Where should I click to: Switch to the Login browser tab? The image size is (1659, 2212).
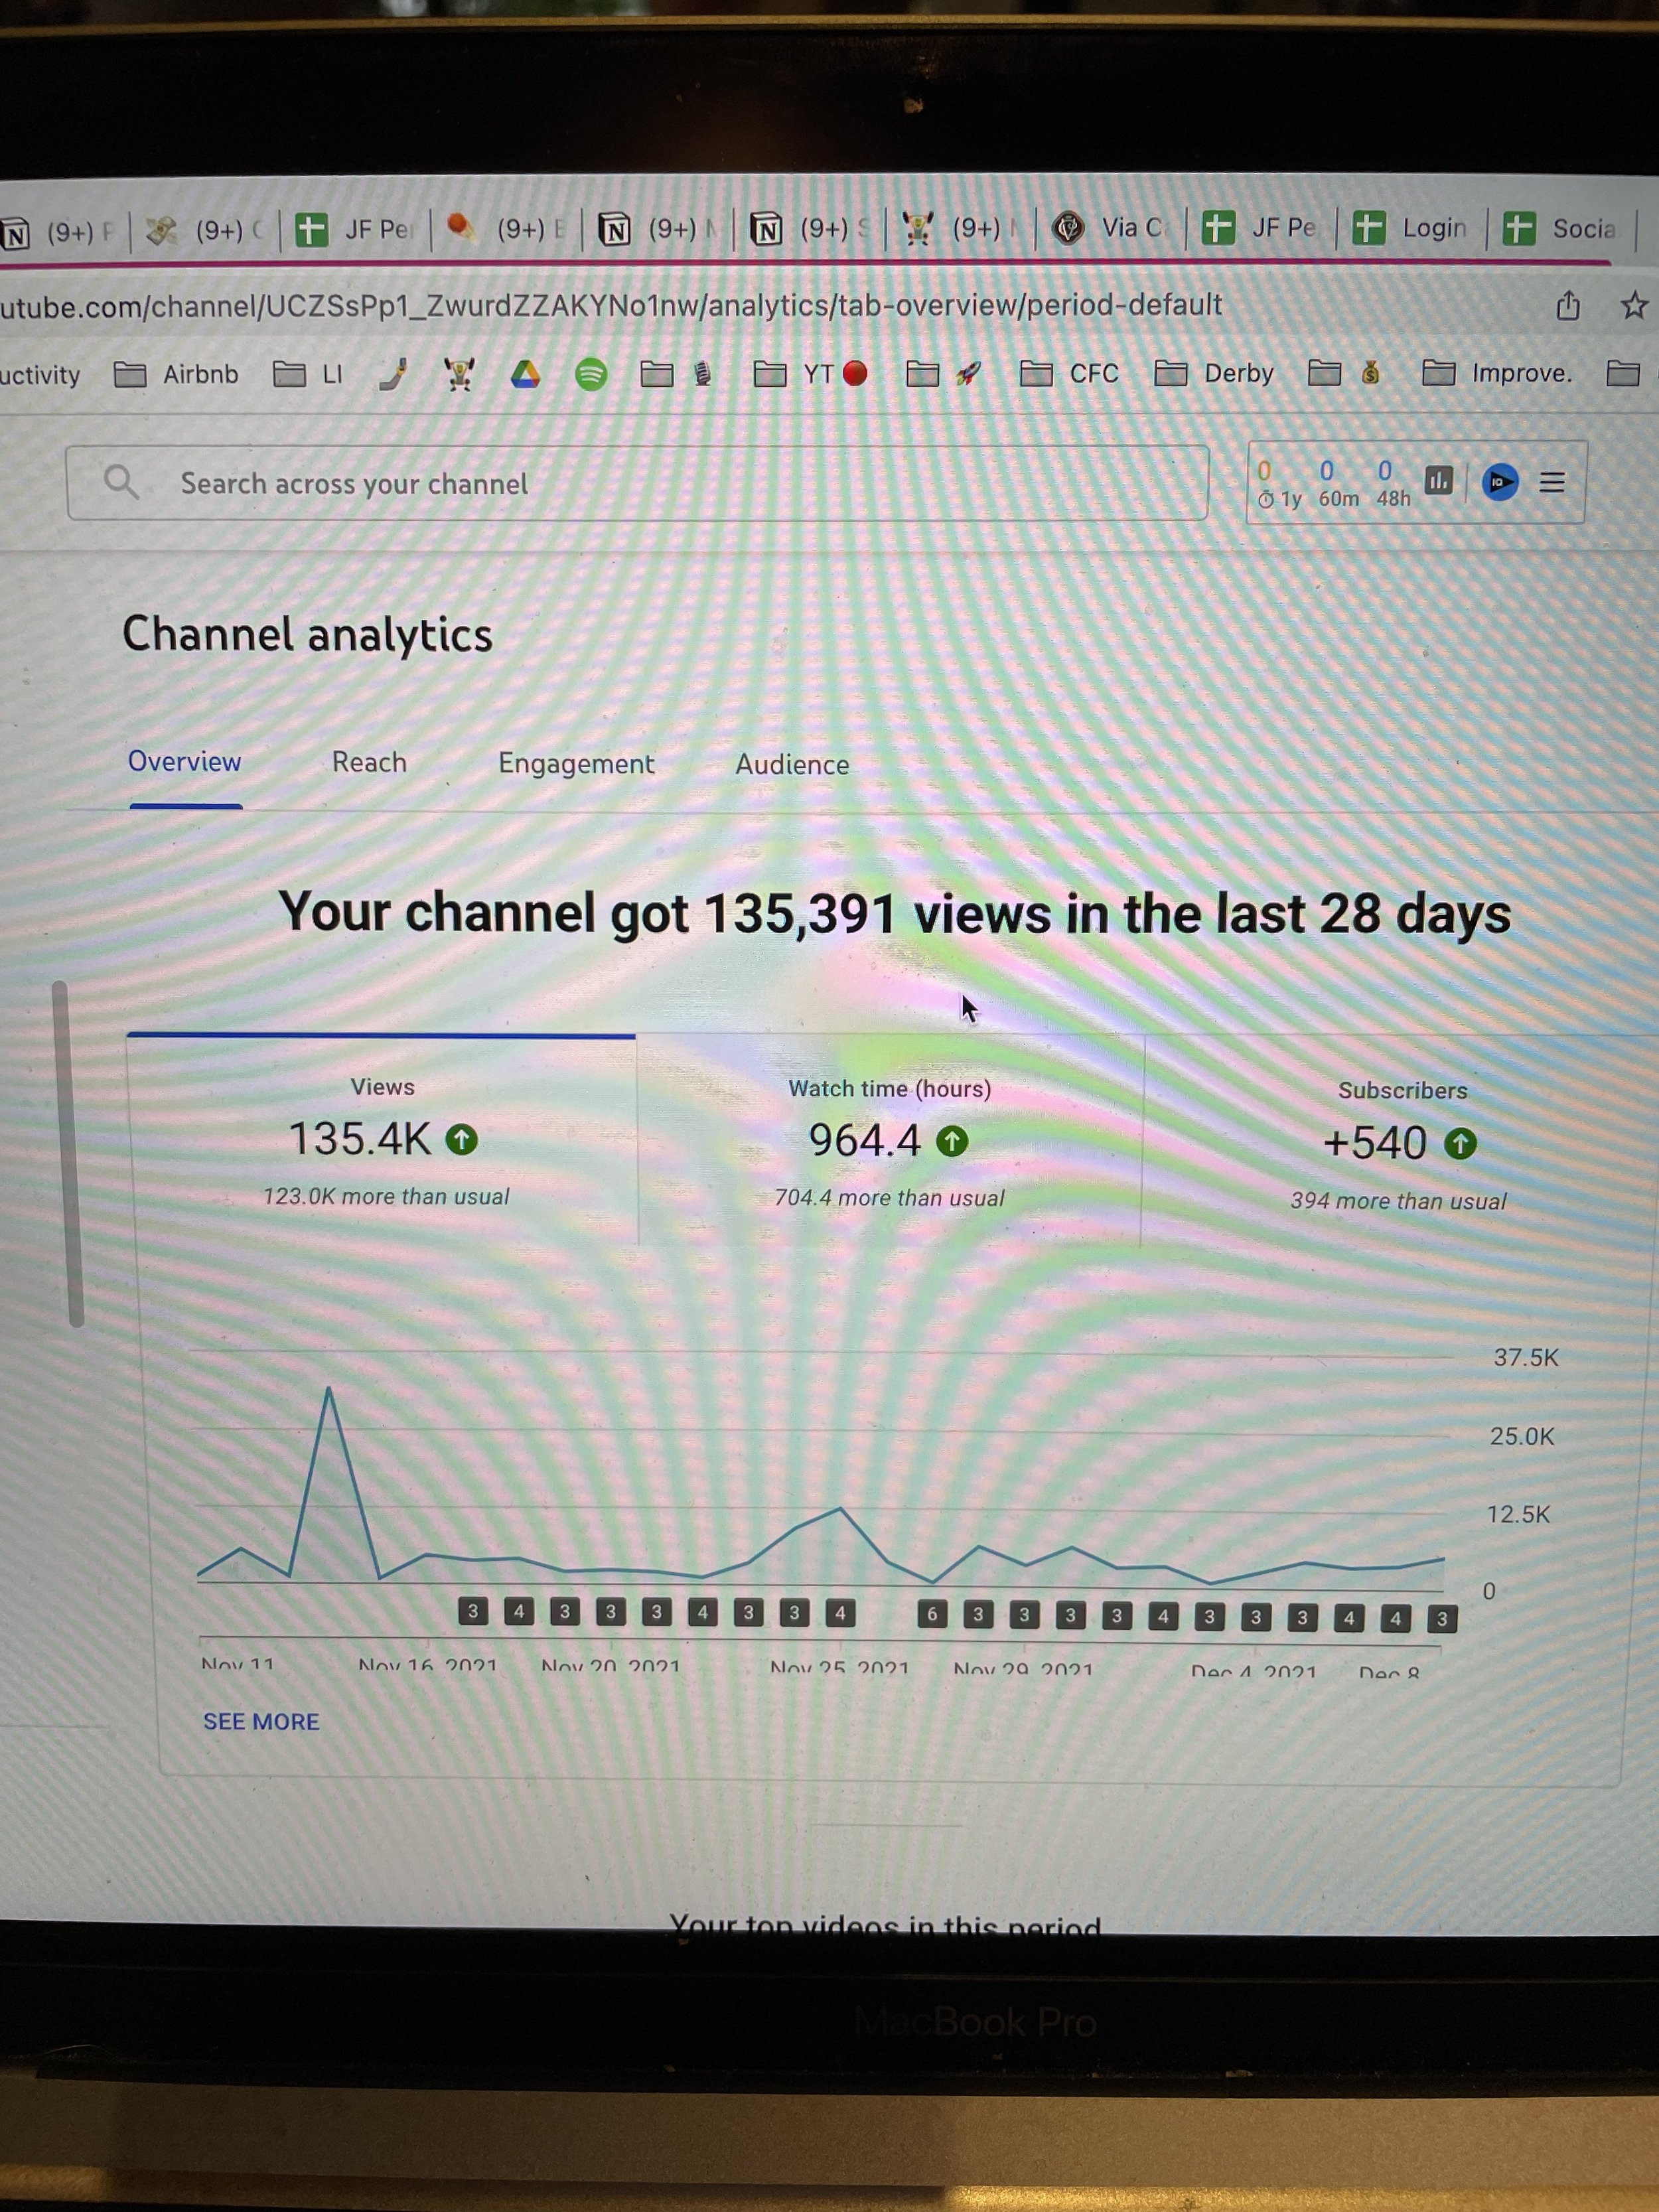(x=1411, y=229)
